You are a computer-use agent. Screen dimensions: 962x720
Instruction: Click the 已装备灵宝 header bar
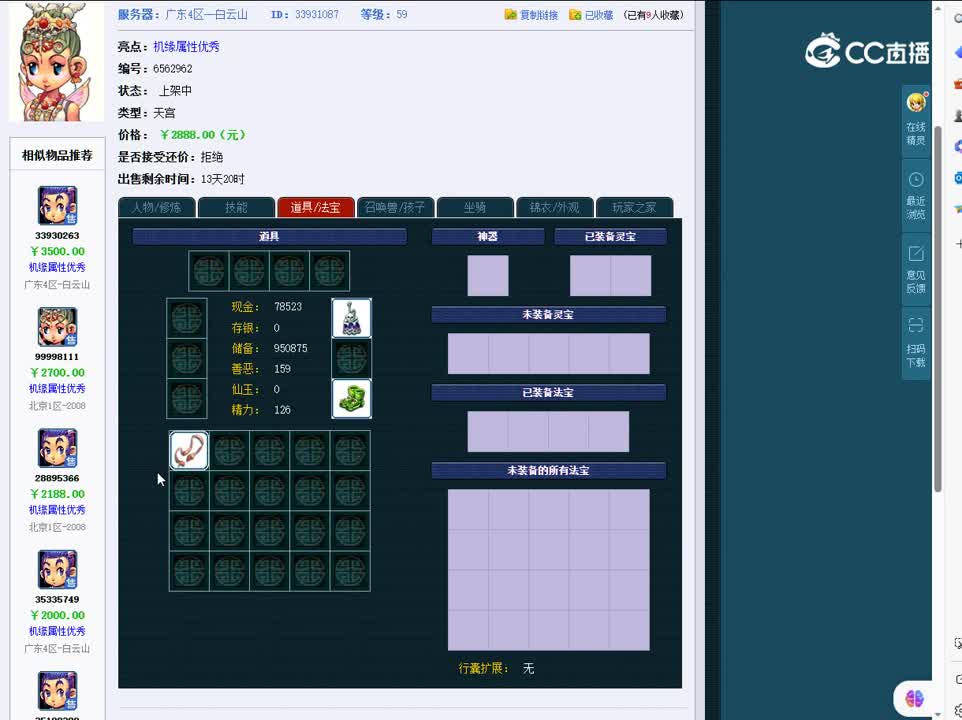pyautogui.click(x=610, y=237)
